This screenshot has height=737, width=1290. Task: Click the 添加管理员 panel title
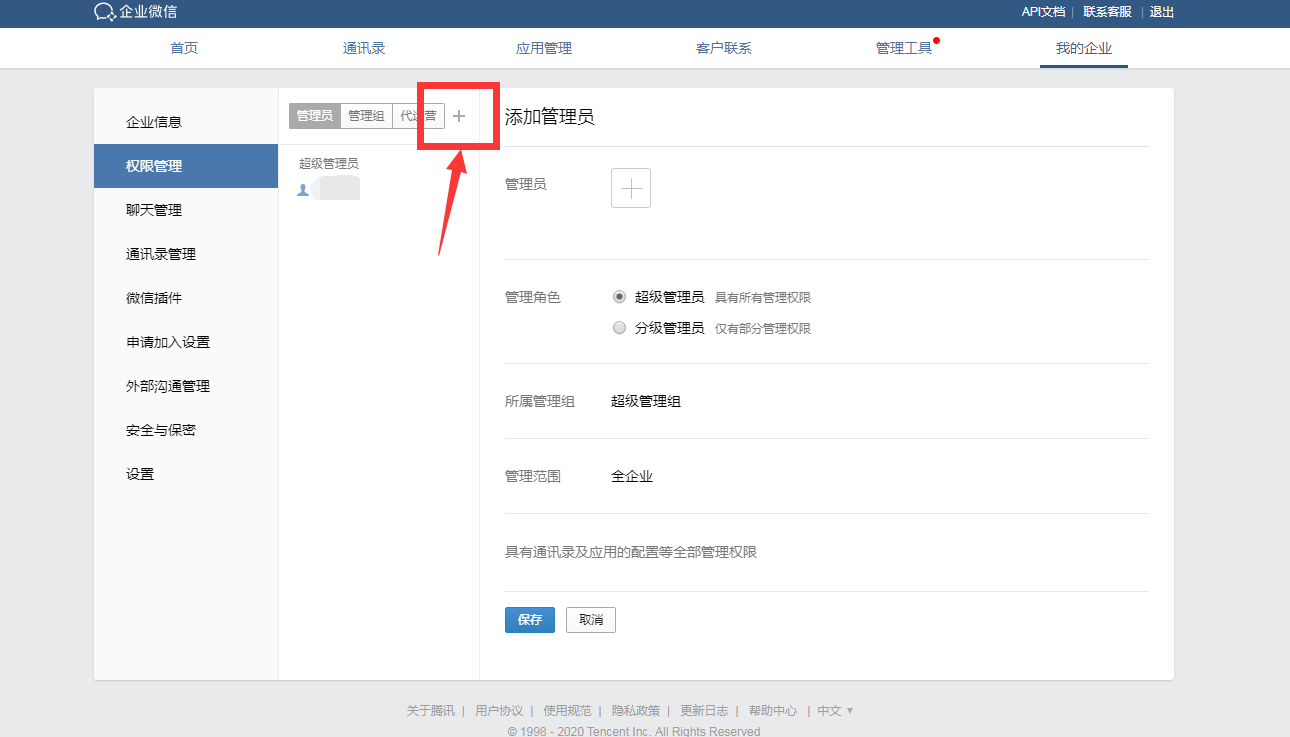pyautogui.click(x=549, y=117)
